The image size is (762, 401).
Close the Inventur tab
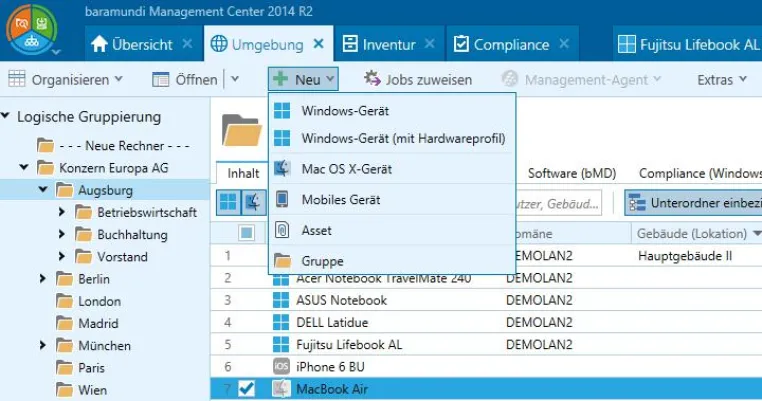pyautogui.click(x=430, y=44)
